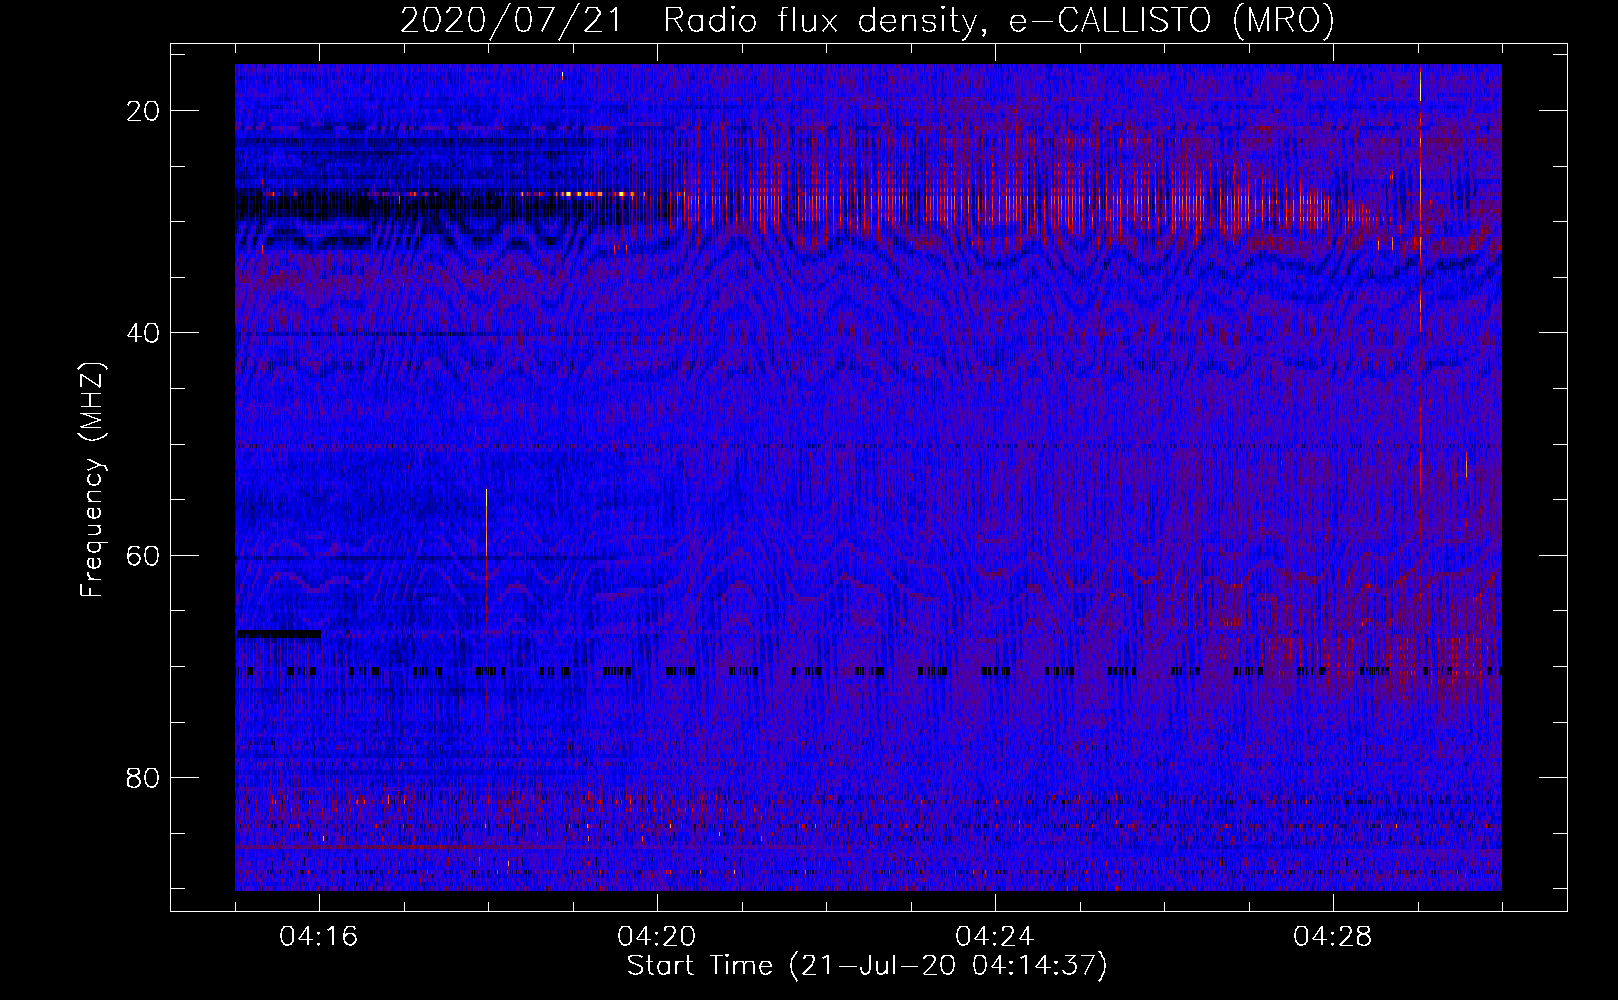The width and height of the screenshot is (1618, 1000).
Task: Click the black horizontal bar near 67 MHz
Action: (278, 633)
